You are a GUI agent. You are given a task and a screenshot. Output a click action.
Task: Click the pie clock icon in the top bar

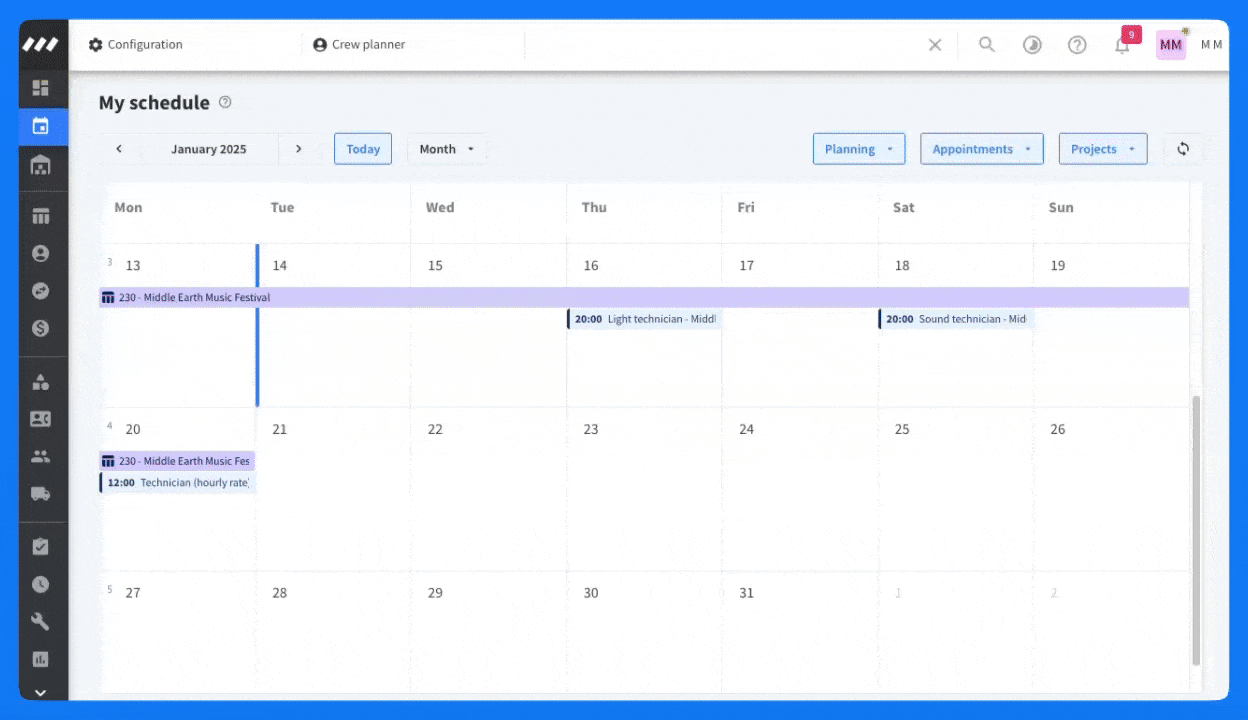click(x=1032, y=45)
